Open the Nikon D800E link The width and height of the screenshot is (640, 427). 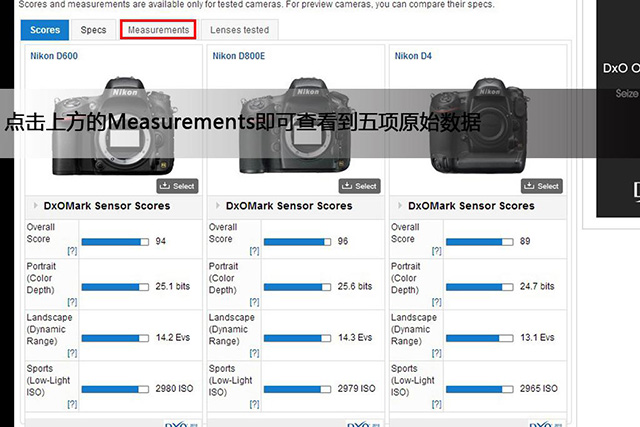(x=238, y=56)
